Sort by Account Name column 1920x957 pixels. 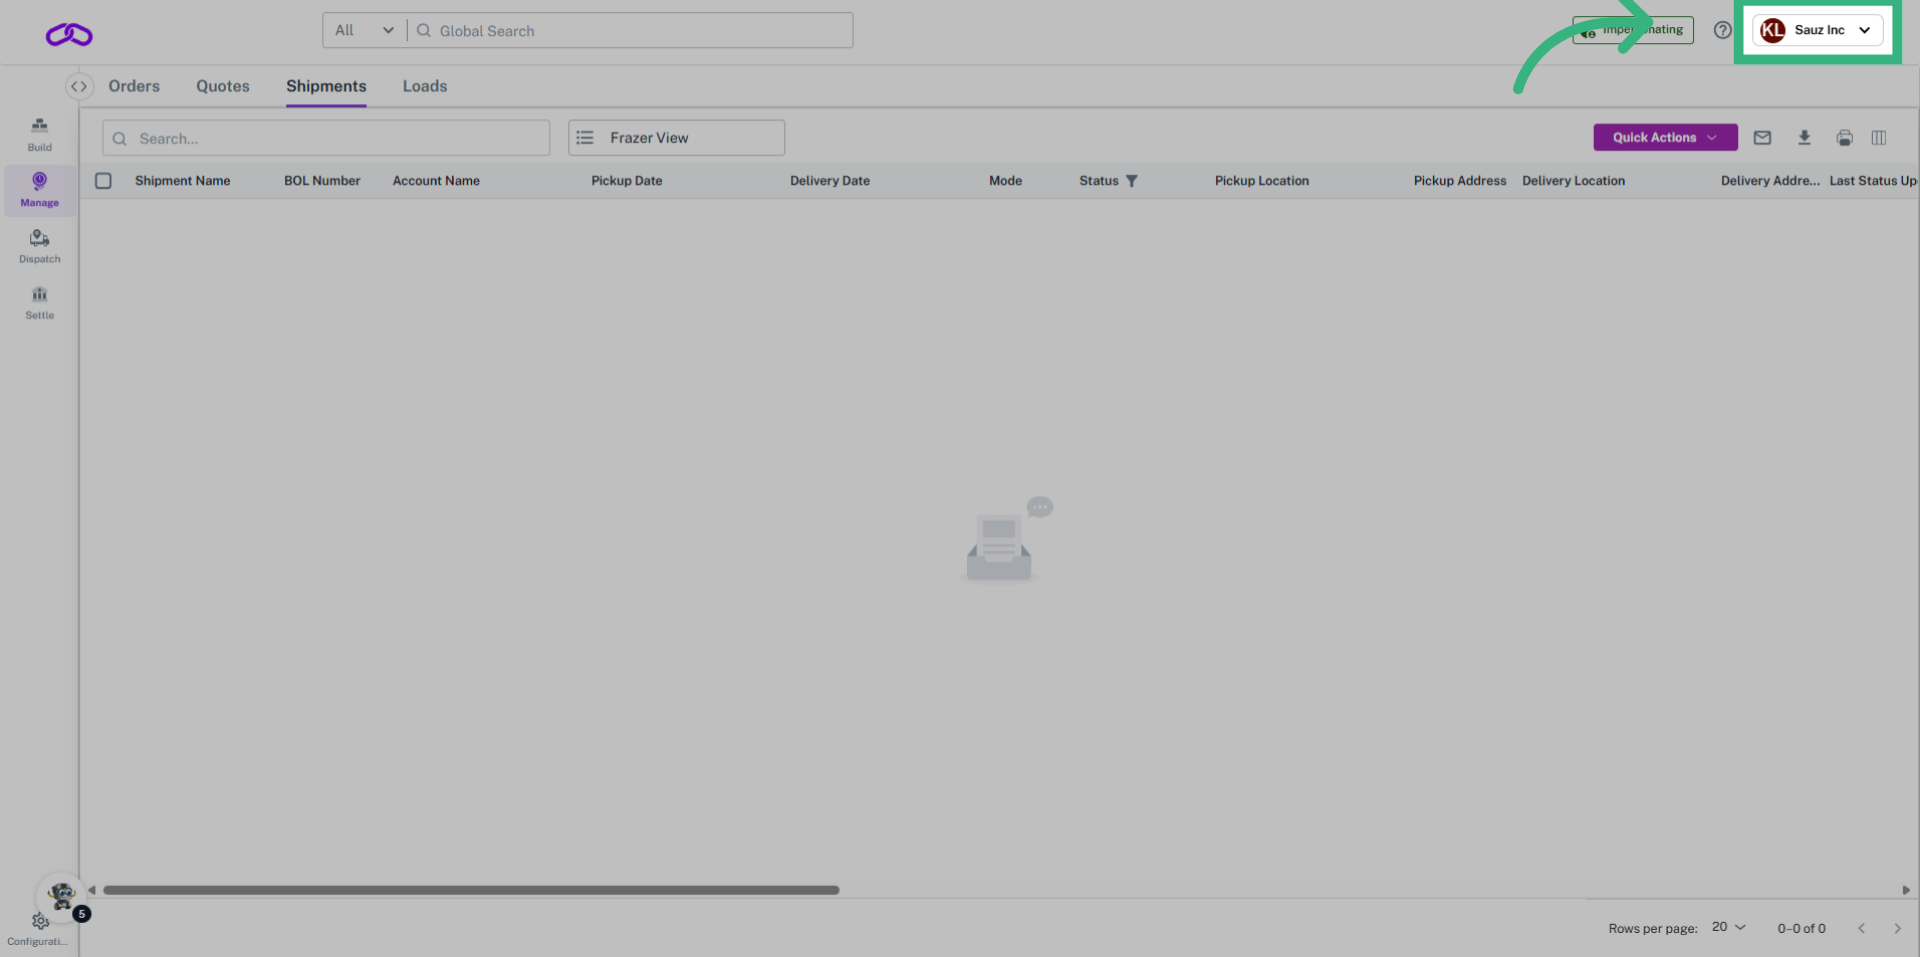click(436, 181)
